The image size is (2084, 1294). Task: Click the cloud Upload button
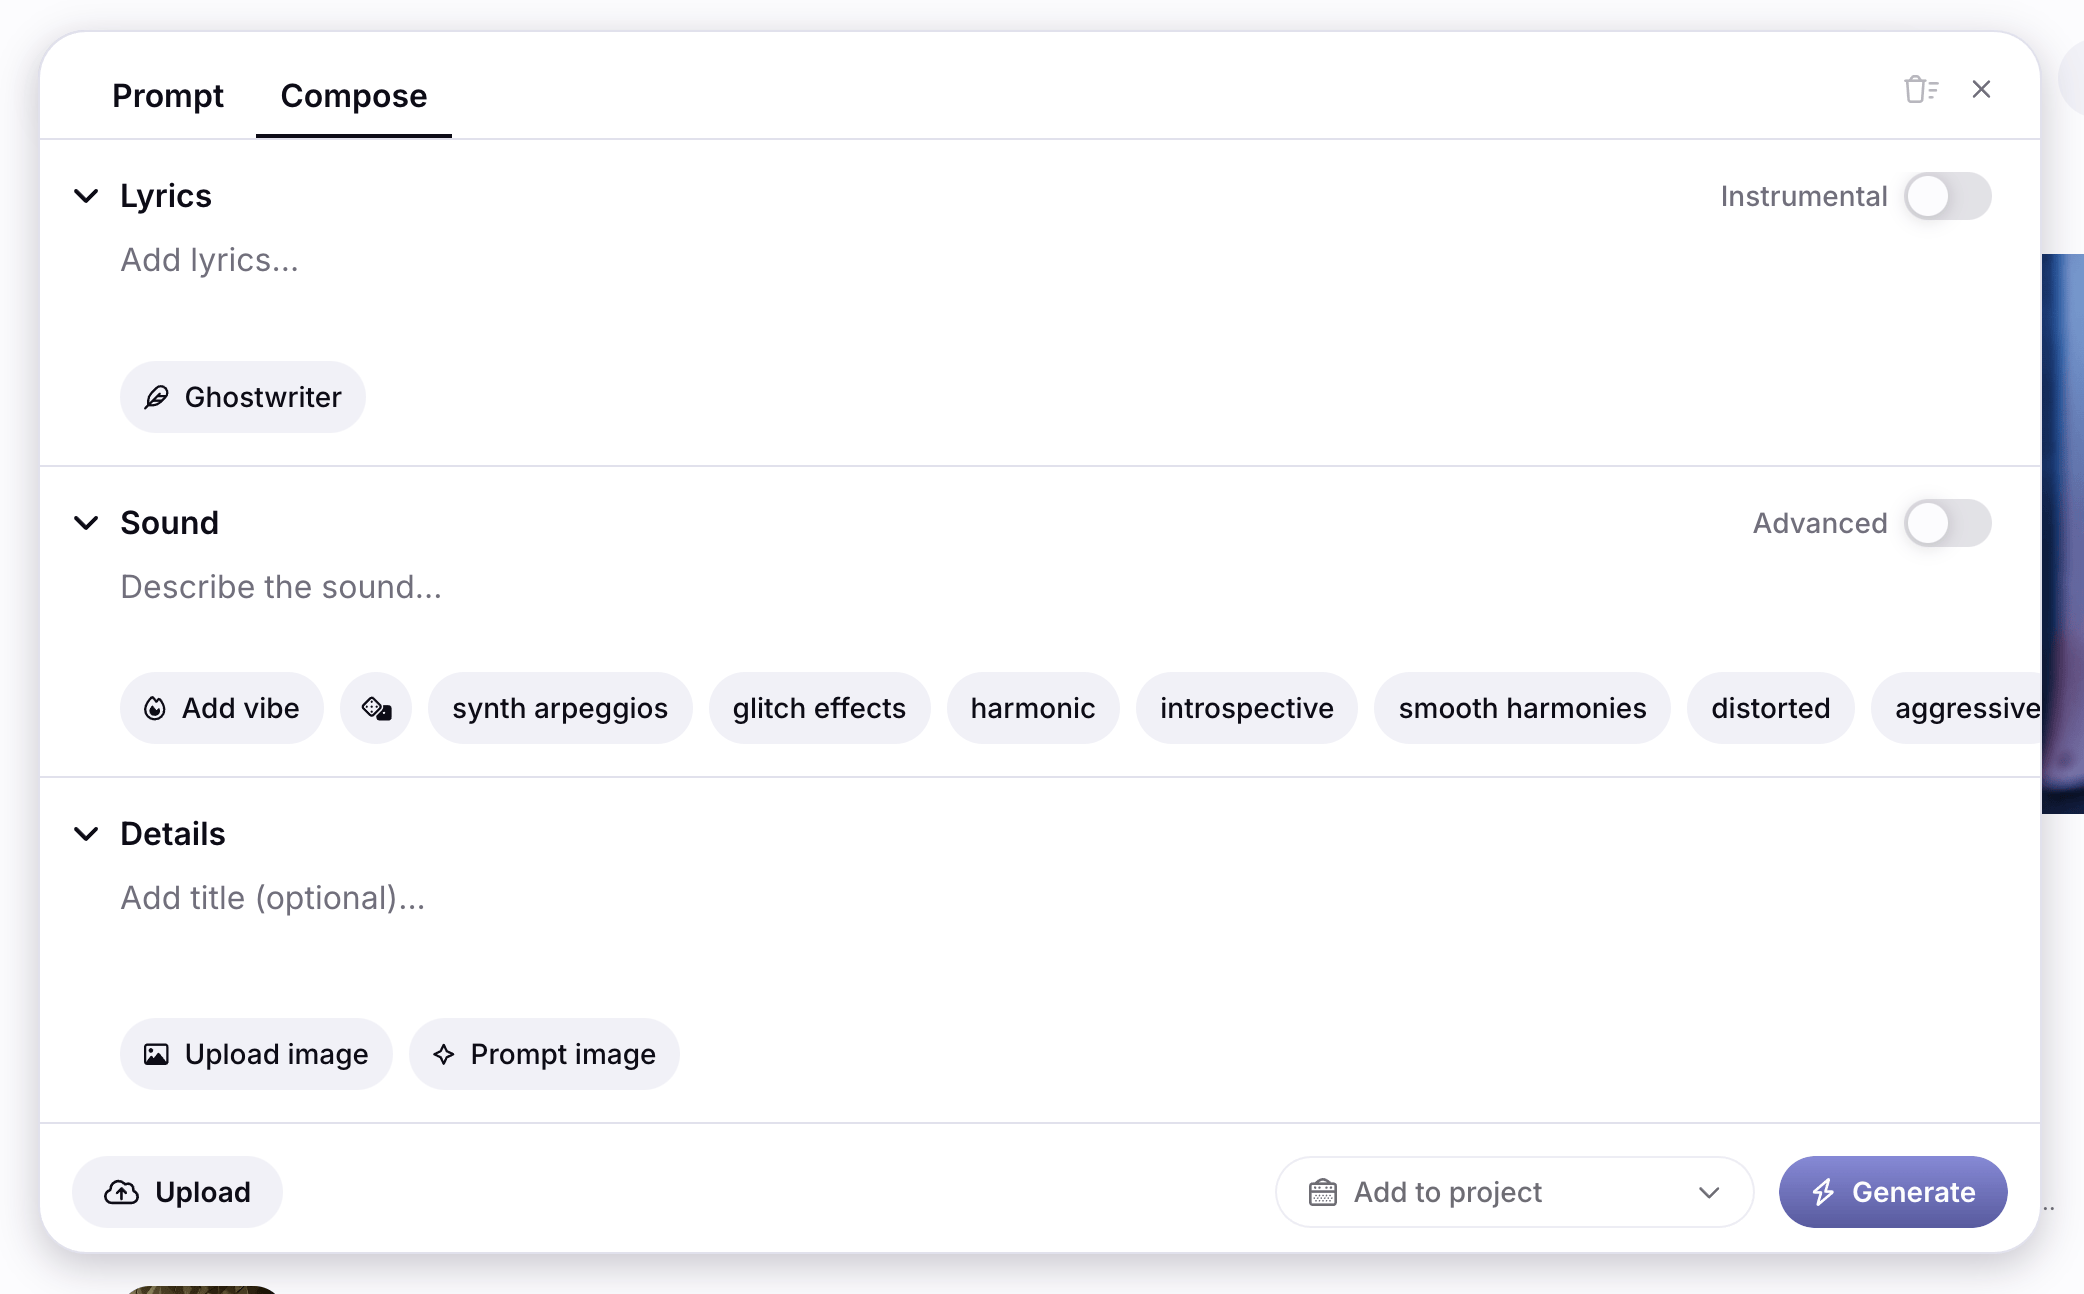point(177,1192)
